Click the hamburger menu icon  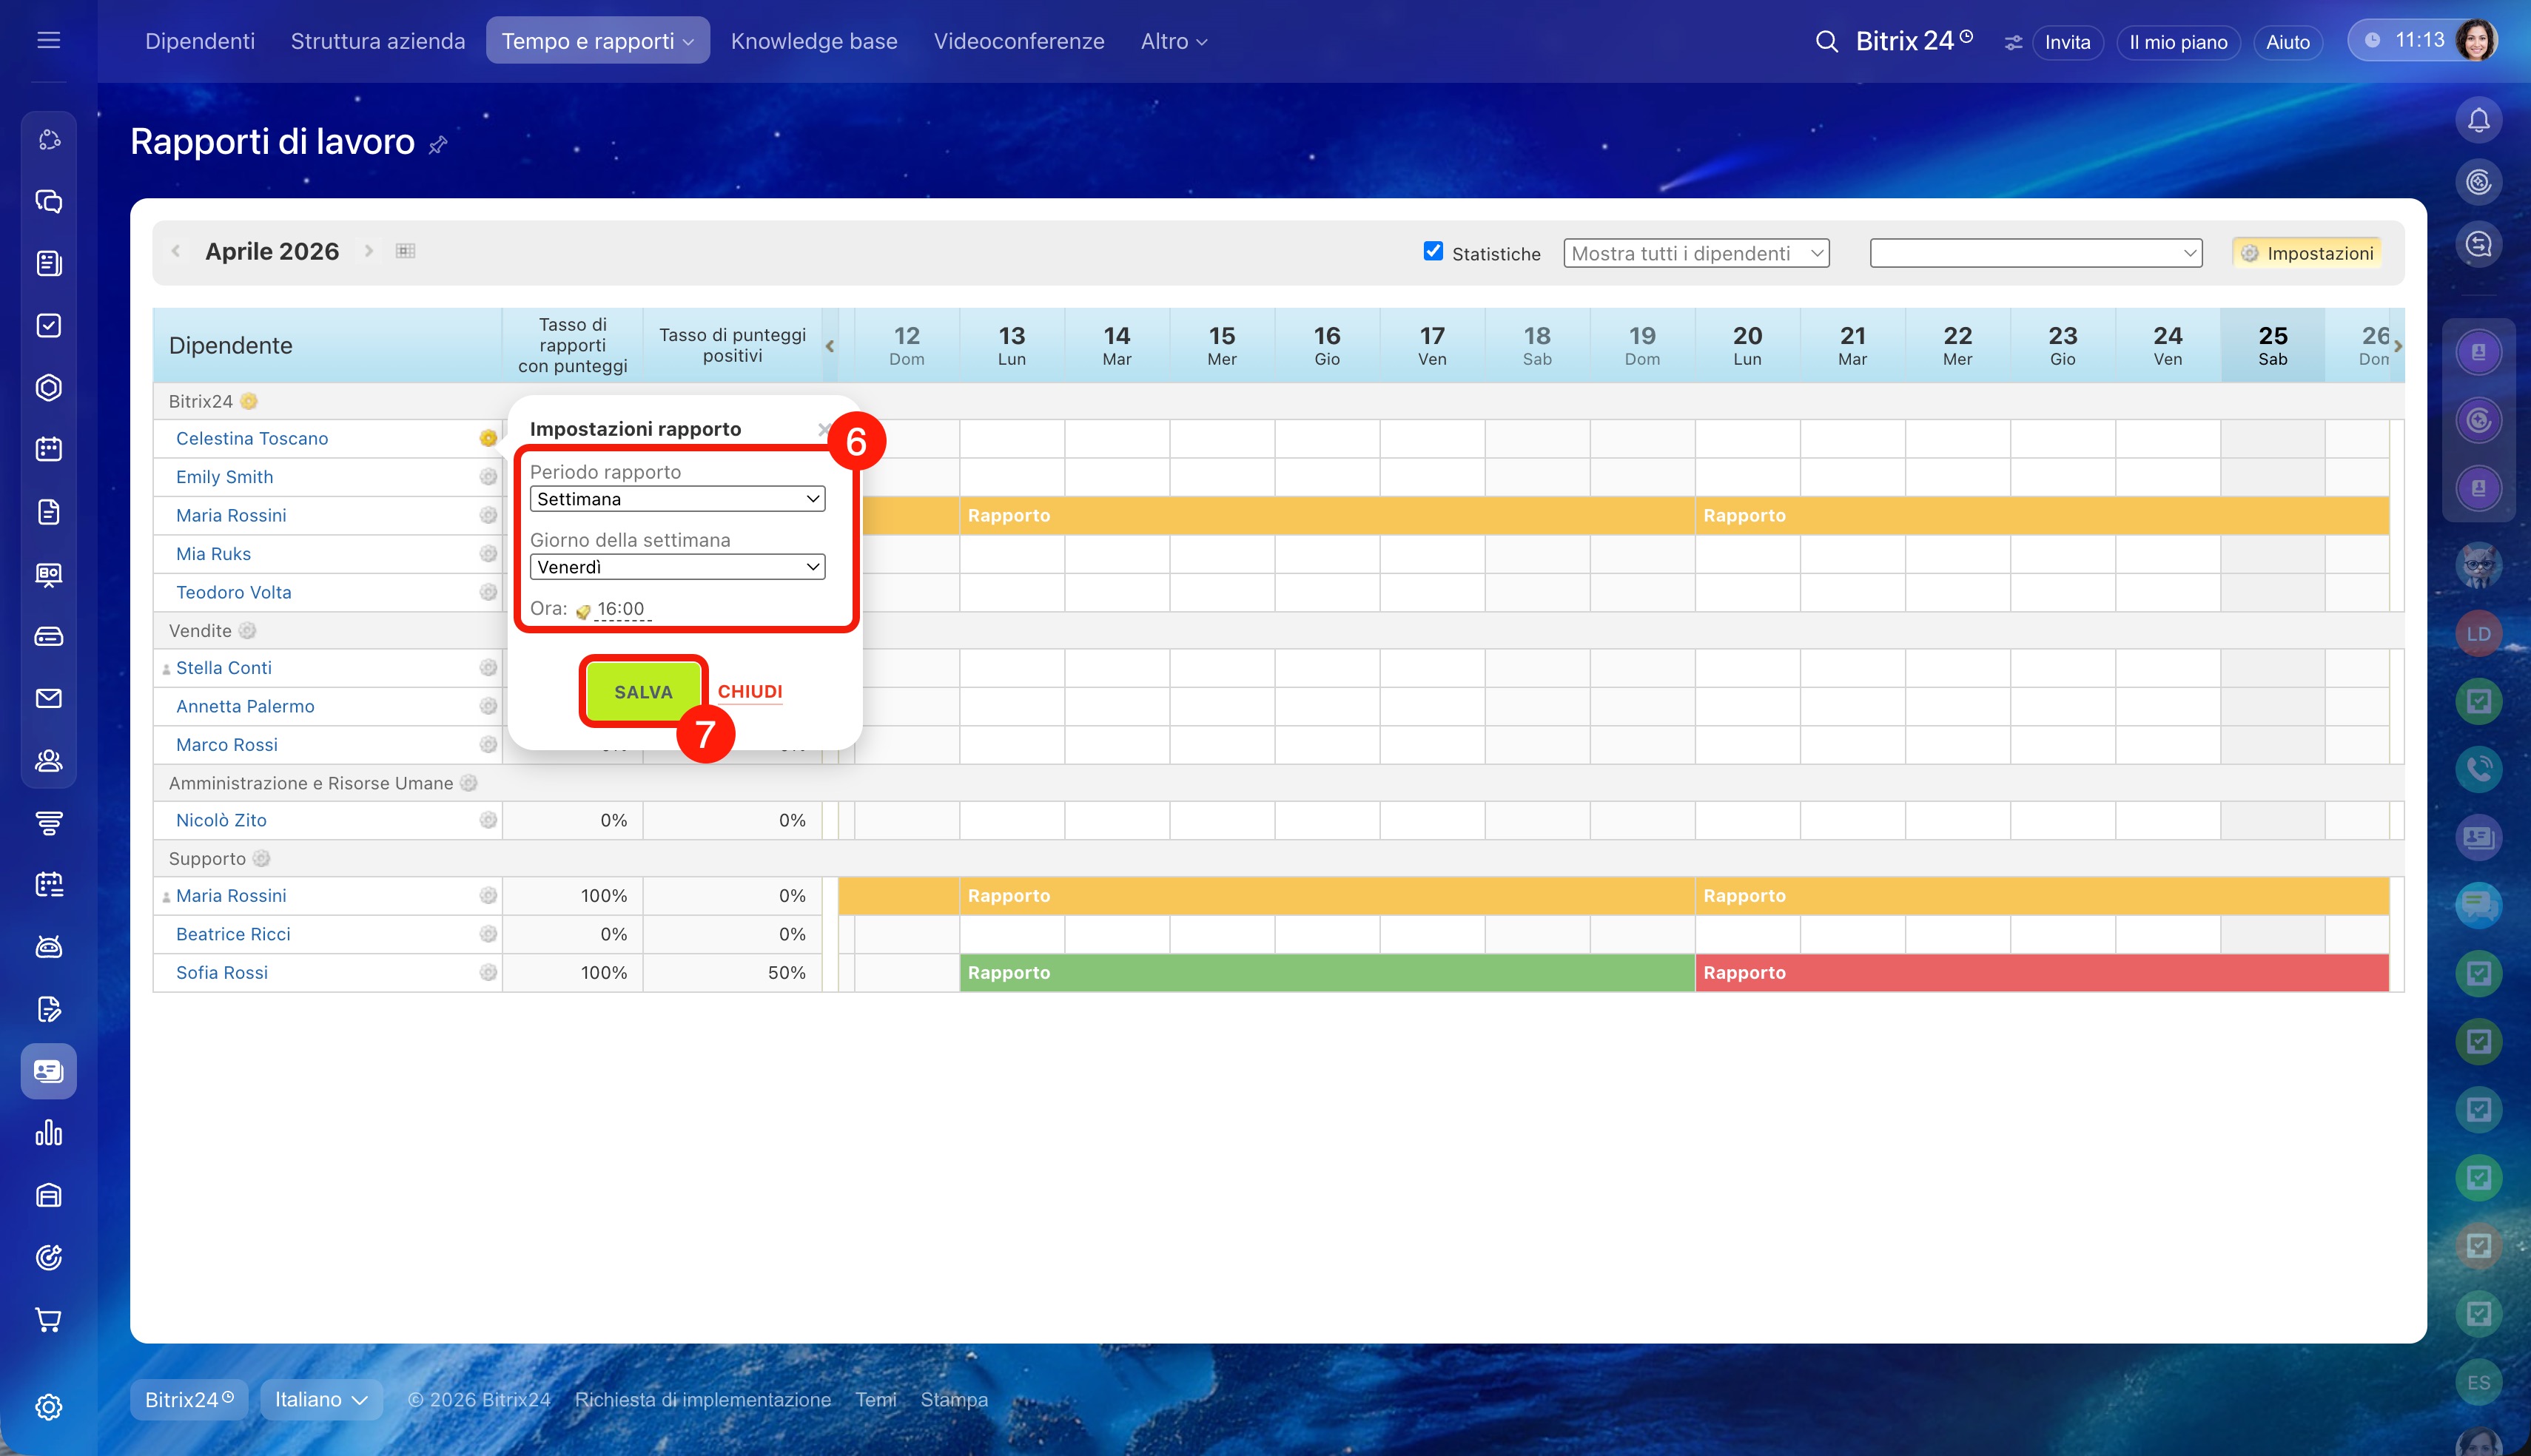[48, 40]
